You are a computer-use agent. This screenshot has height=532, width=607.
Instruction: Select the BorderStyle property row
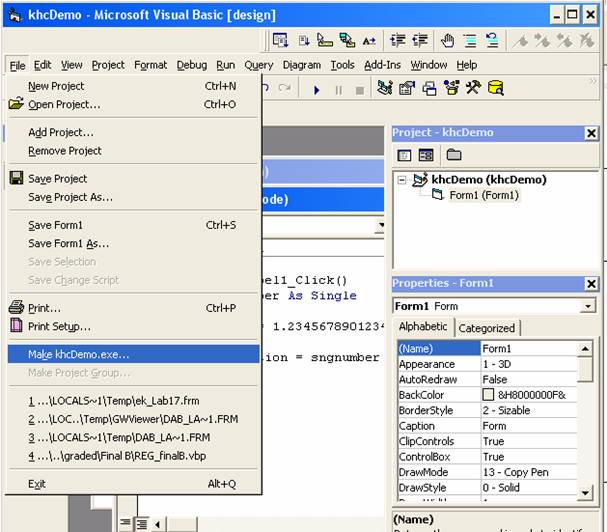coord(488,410)
